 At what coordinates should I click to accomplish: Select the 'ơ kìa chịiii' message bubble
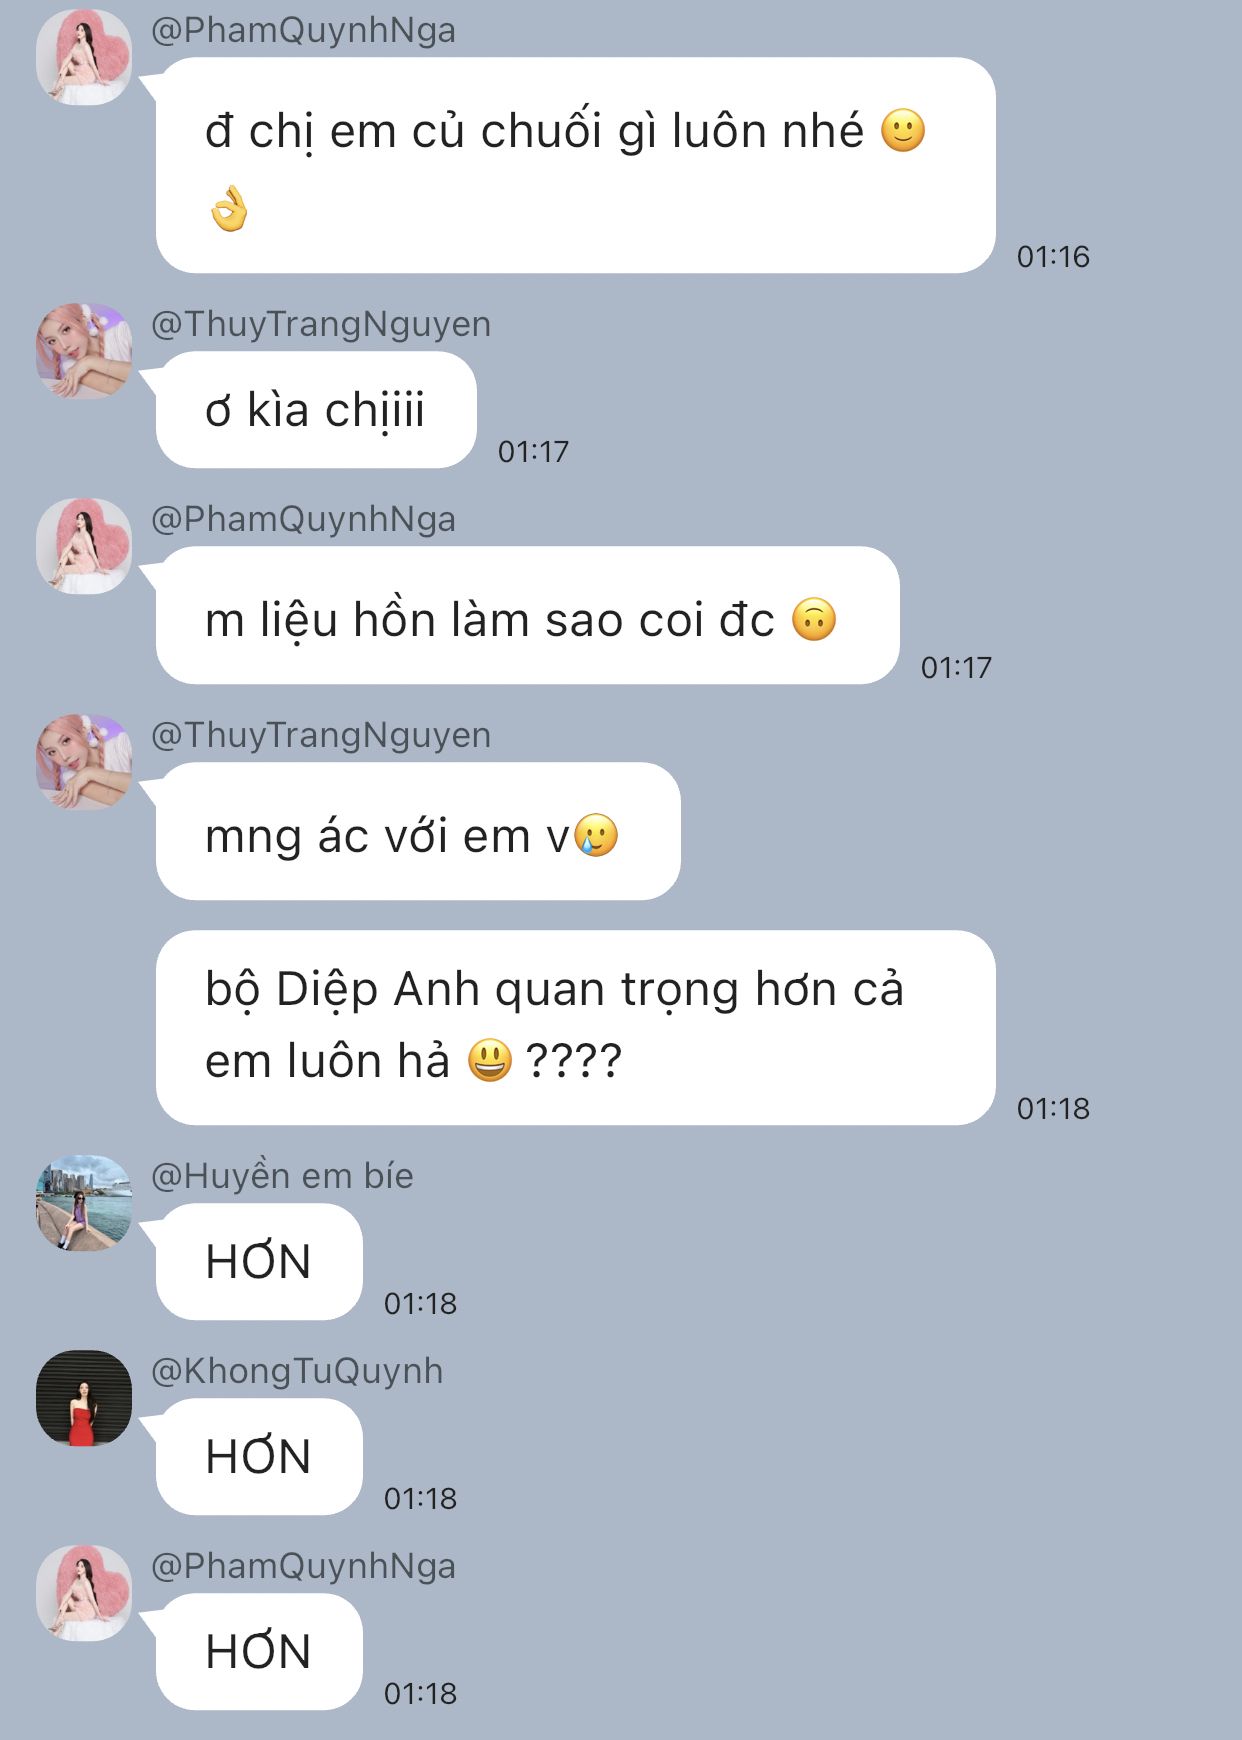pyautogui.click(x=316, y=410)
